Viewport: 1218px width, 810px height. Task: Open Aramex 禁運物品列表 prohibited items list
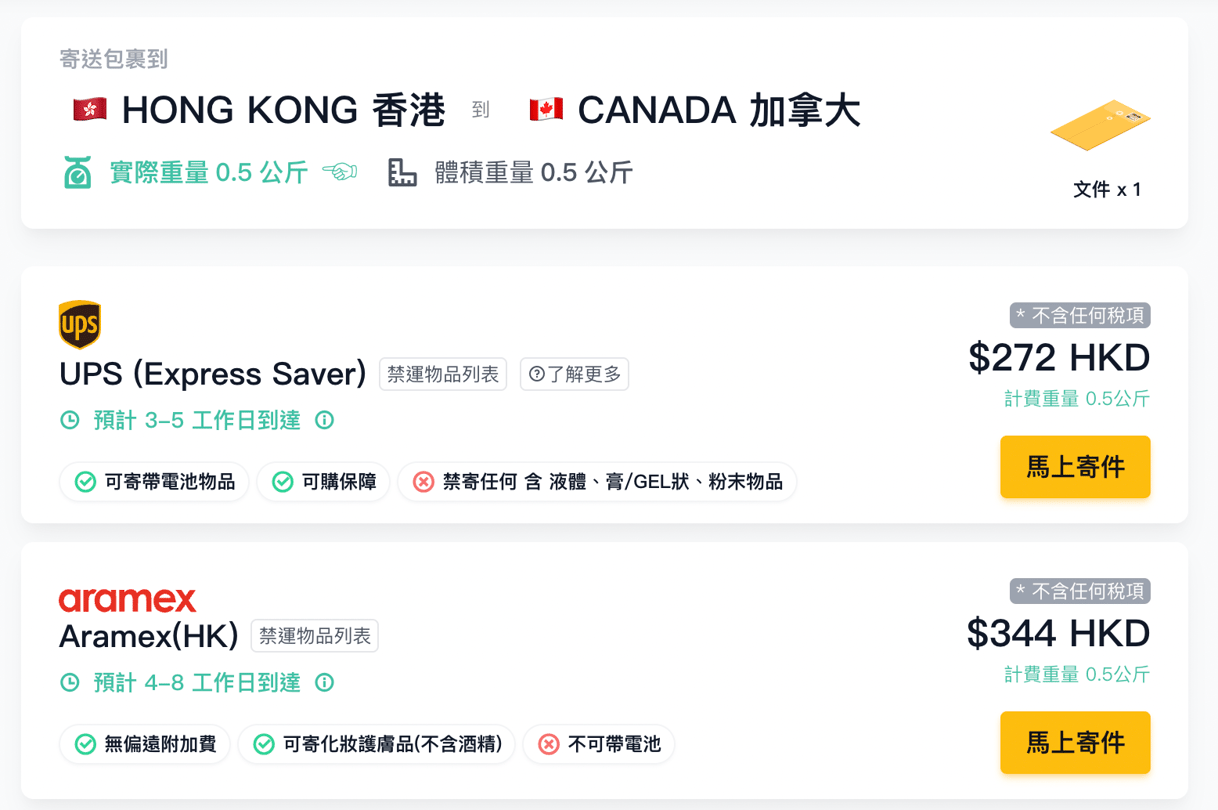click(315, 636)
